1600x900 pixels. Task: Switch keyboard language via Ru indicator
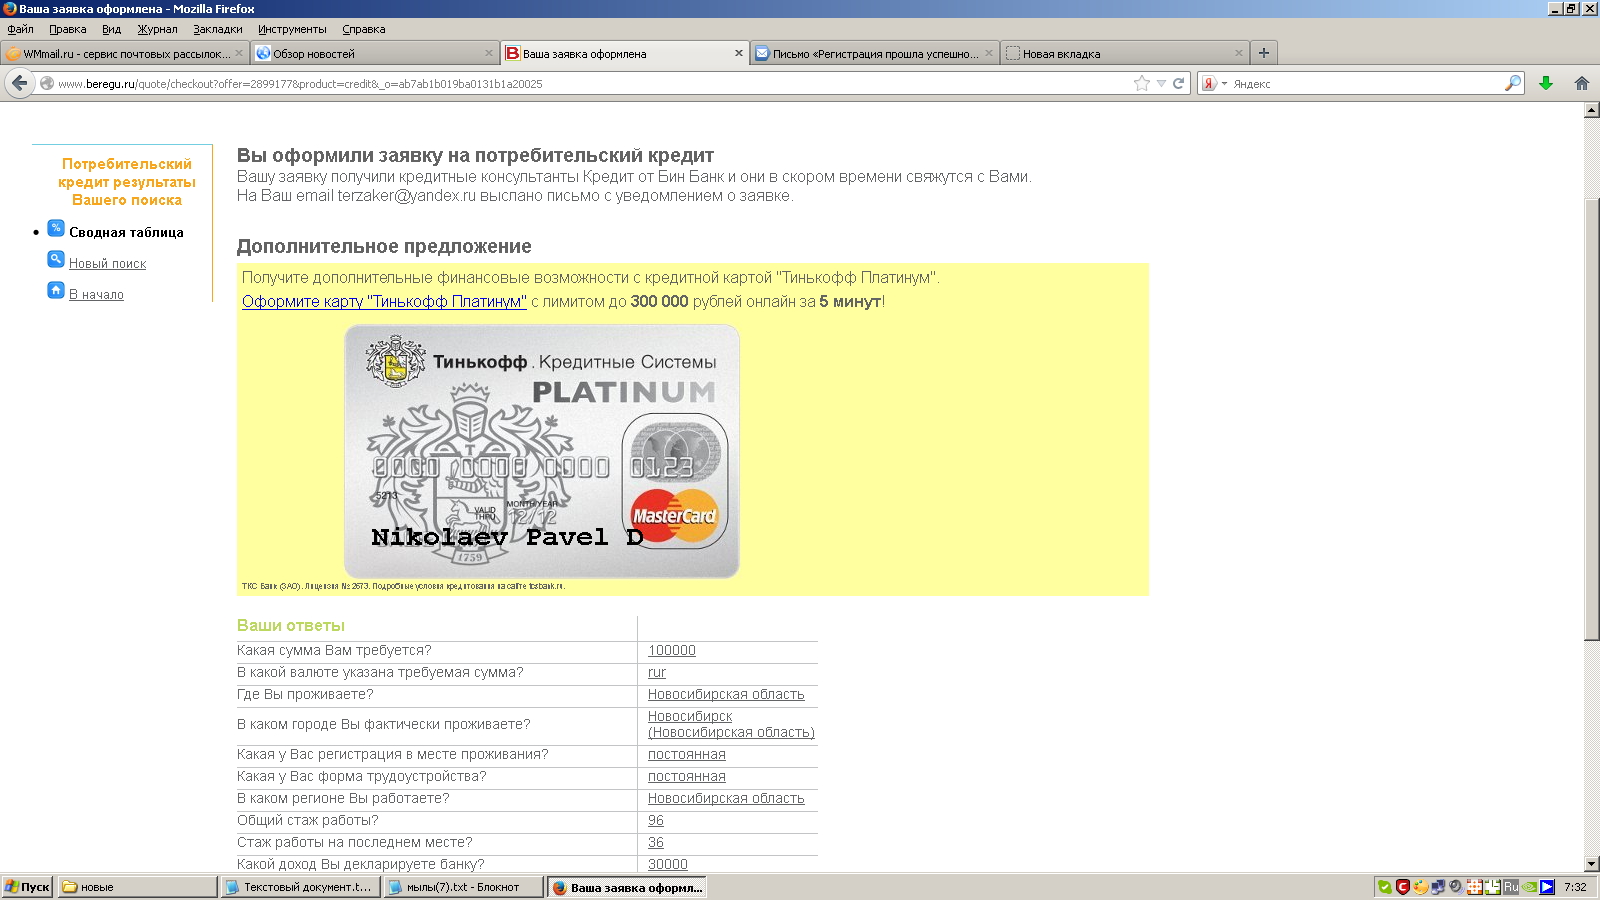pyautogui.click(x=1511, y=887)
